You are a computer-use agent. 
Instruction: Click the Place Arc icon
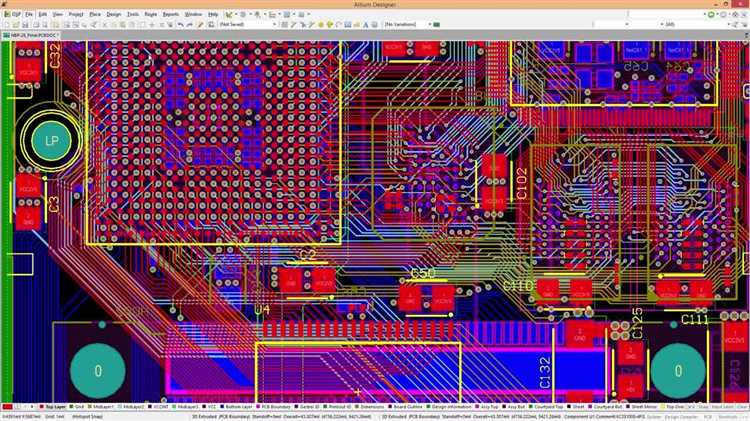click(339, 24)
